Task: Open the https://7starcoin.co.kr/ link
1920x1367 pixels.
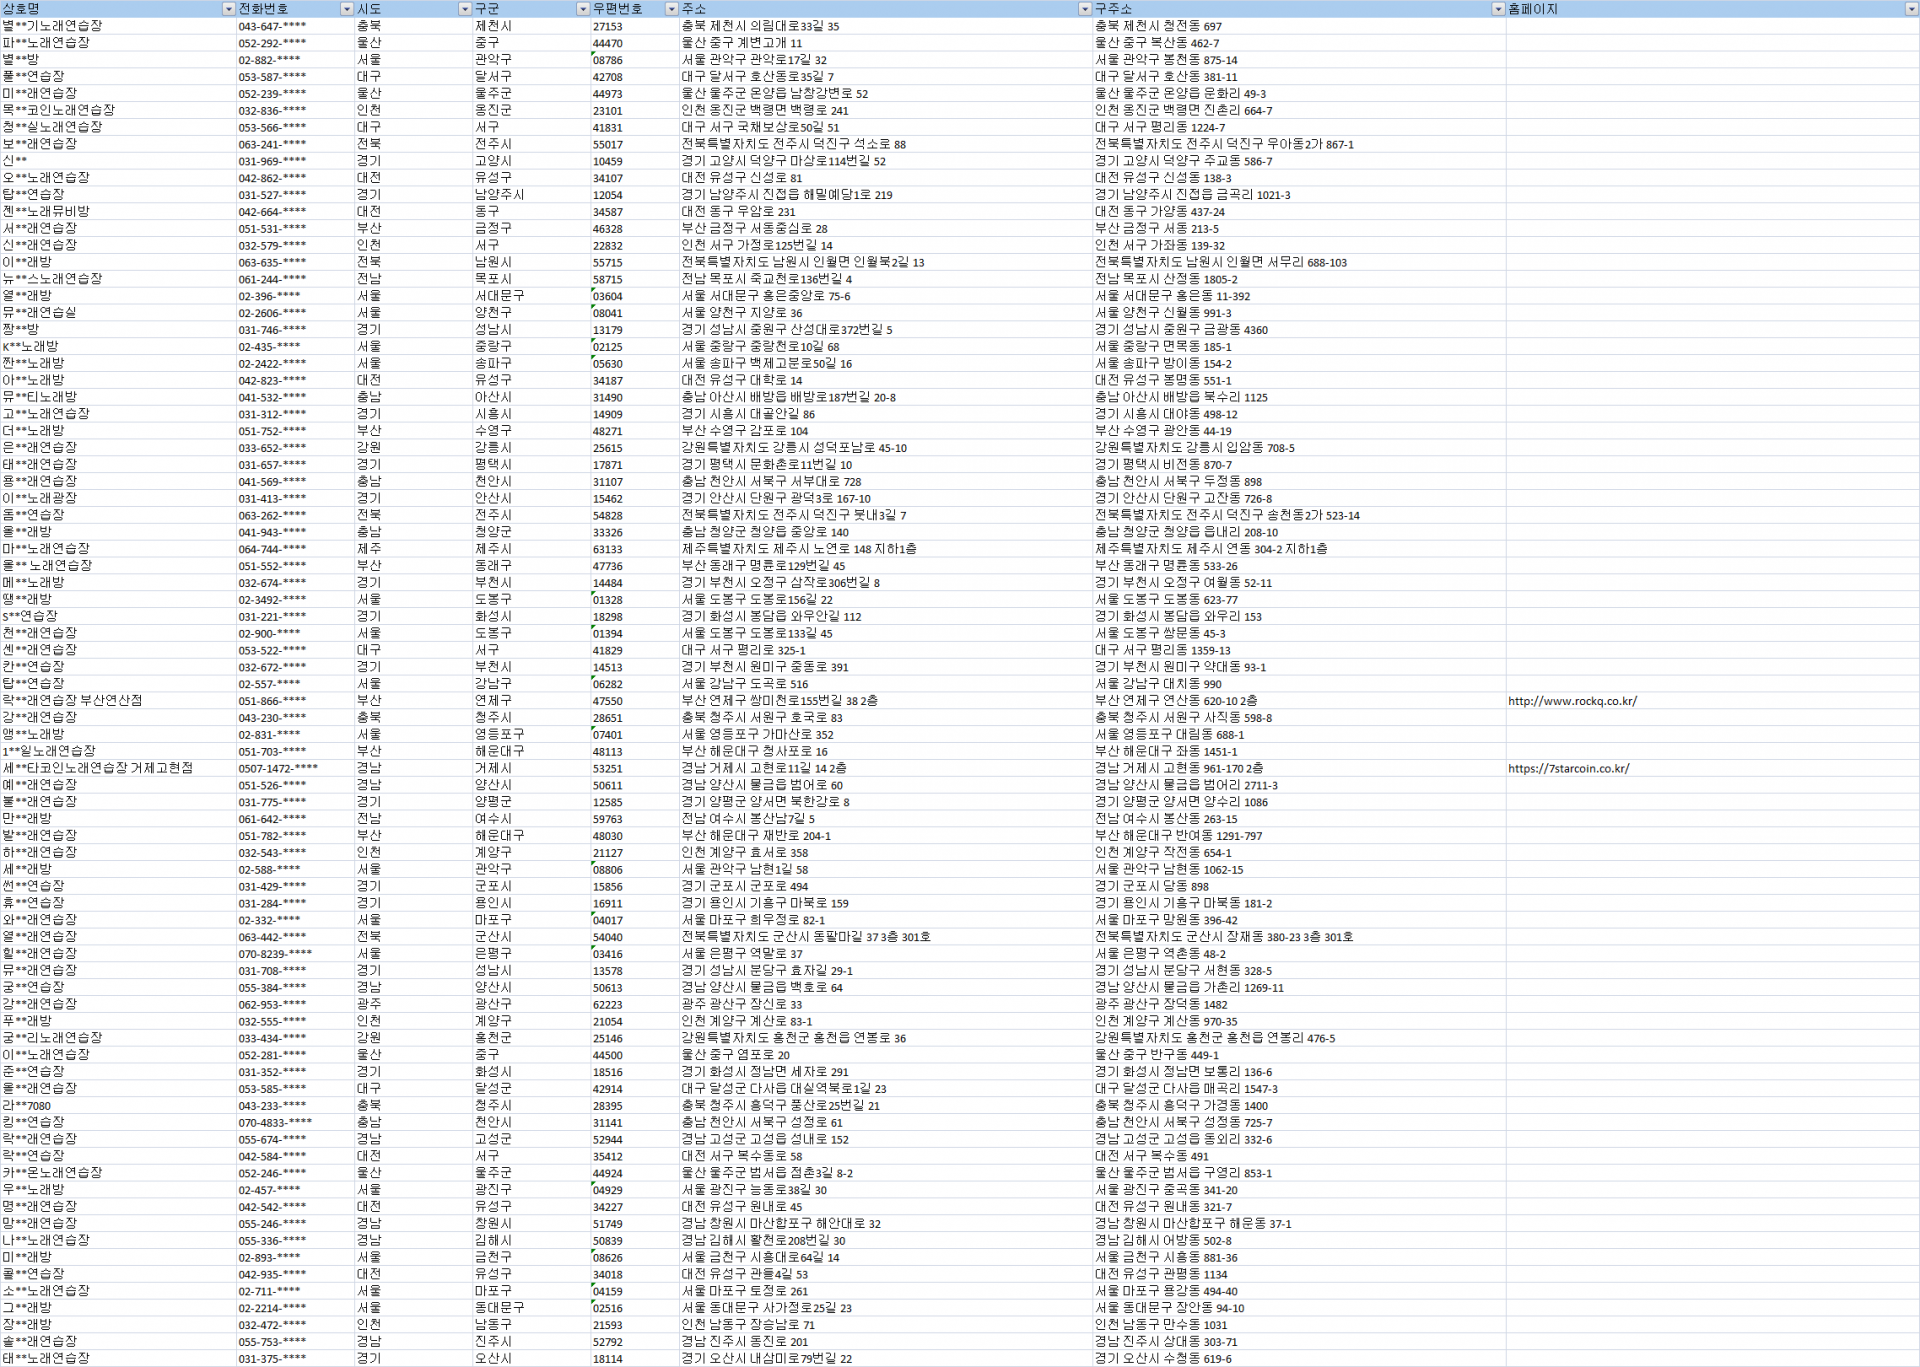Action: tap(1568, 768)
